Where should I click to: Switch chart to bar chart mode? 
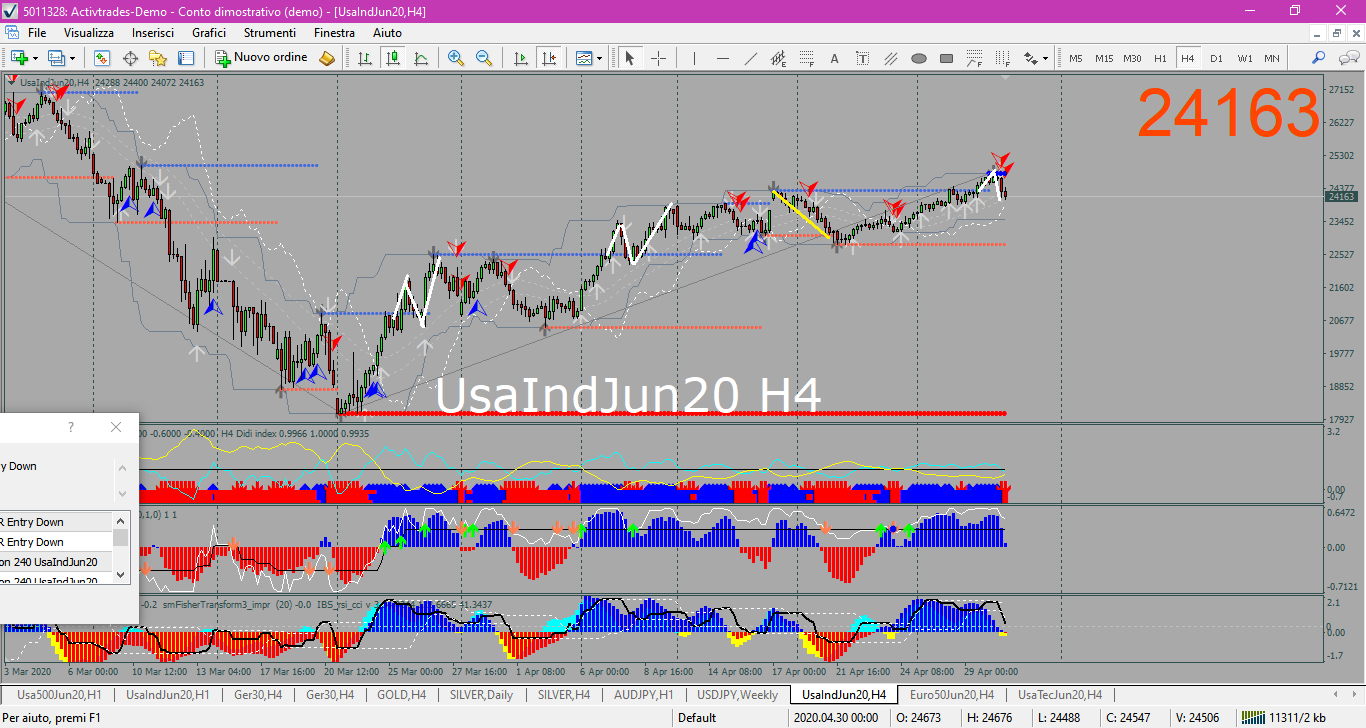pos(365,58)
